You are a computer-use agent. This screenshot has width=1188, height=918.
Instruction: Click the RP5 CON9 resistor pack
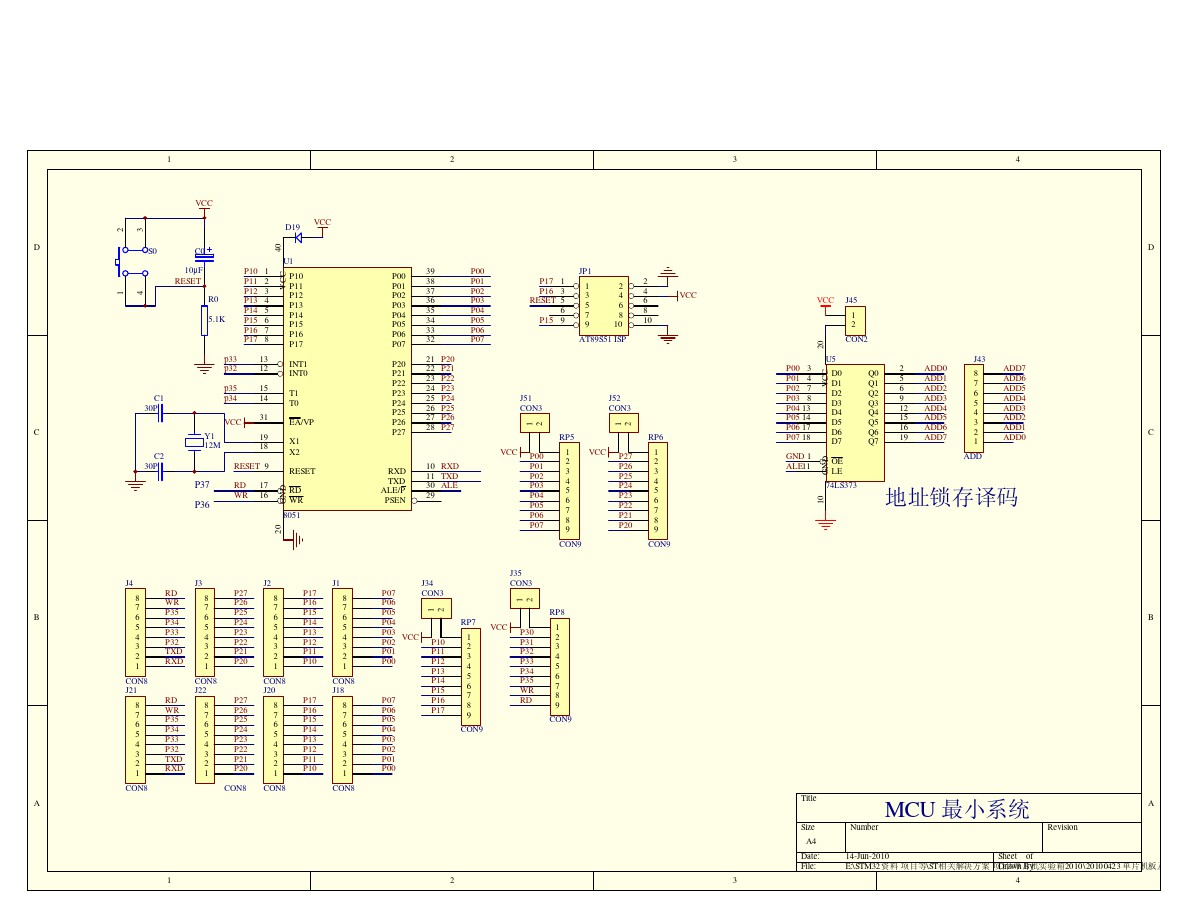569,491
